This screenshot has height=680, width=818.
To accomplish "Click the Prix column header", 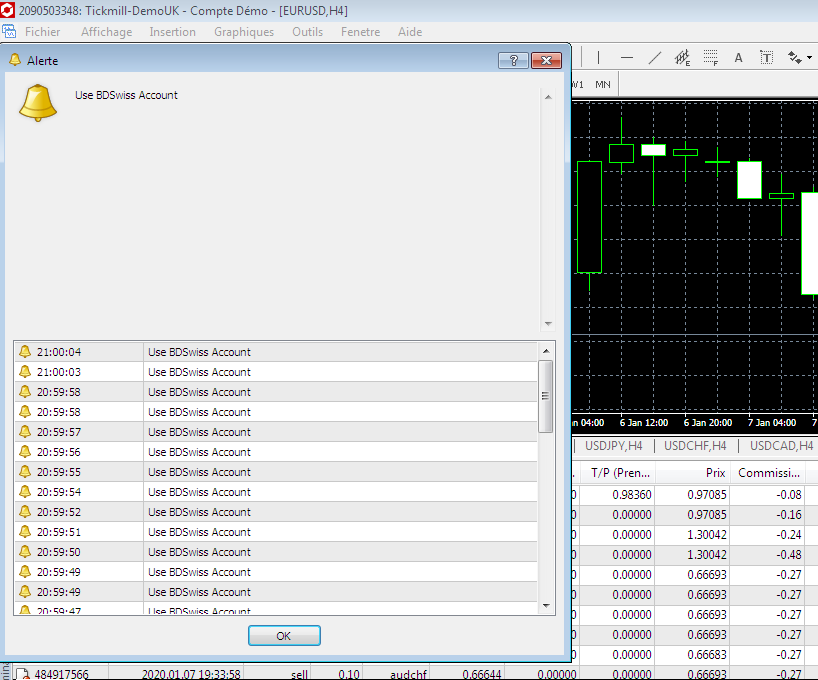I will click(x=714, y=473).
